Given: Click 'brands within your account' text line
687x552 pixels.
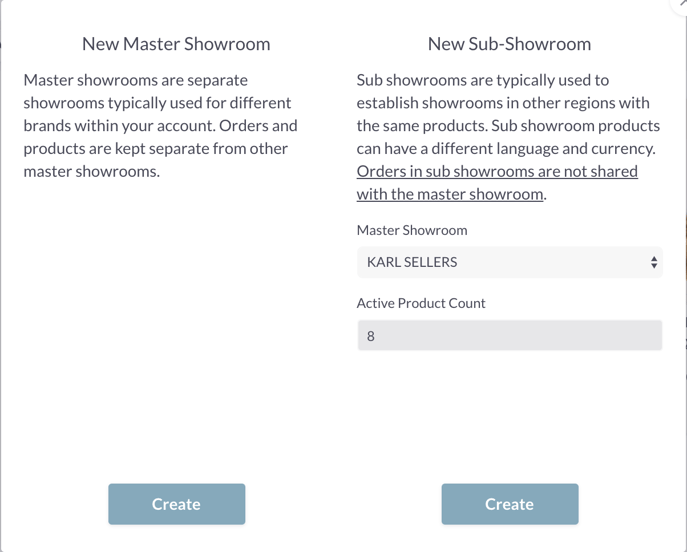Looking at the screenshot, I should tap(120, 126).
